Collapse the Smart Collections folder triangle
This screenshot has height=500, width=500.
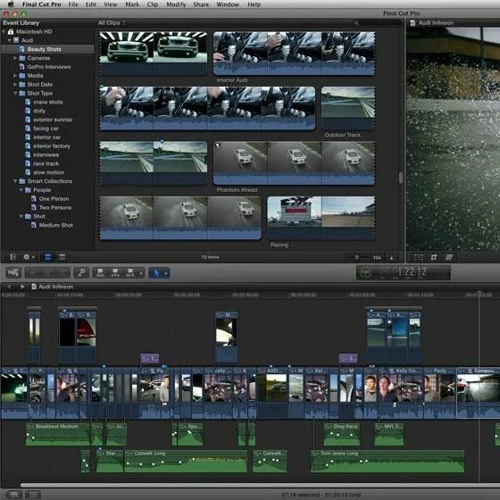click(15, 181)
